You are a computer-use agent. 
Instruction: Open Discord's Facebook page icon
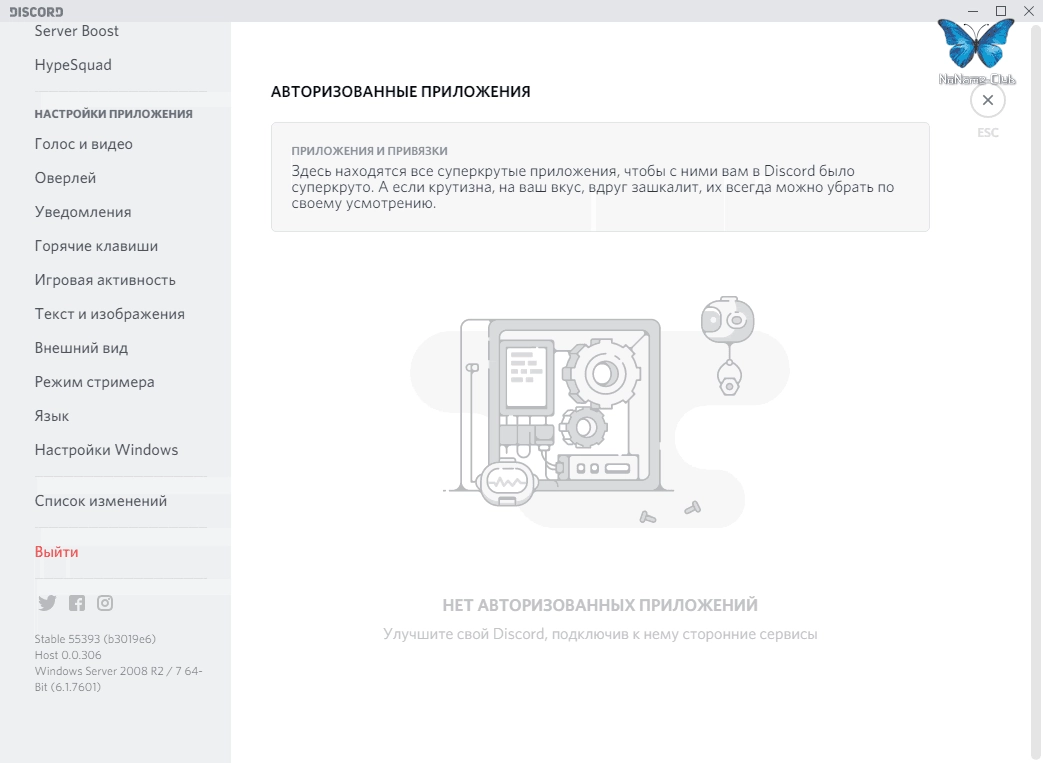[x=76, y=603]
